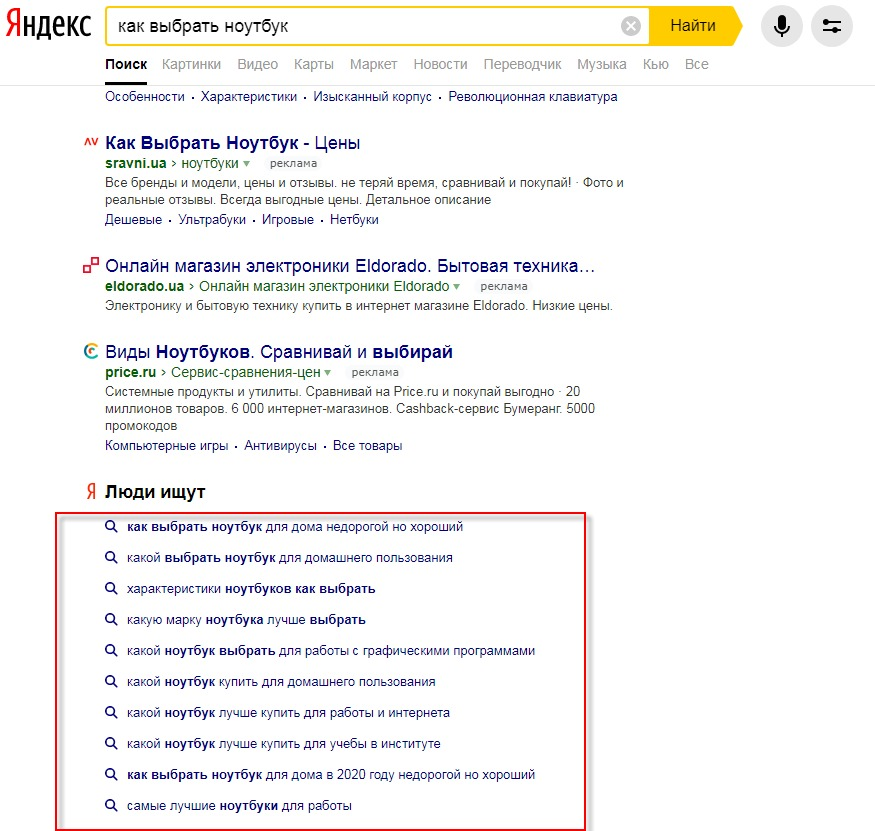Open the Карты tab
The width and height of the screenshot is (875, 831).
[x=314, y=64]
